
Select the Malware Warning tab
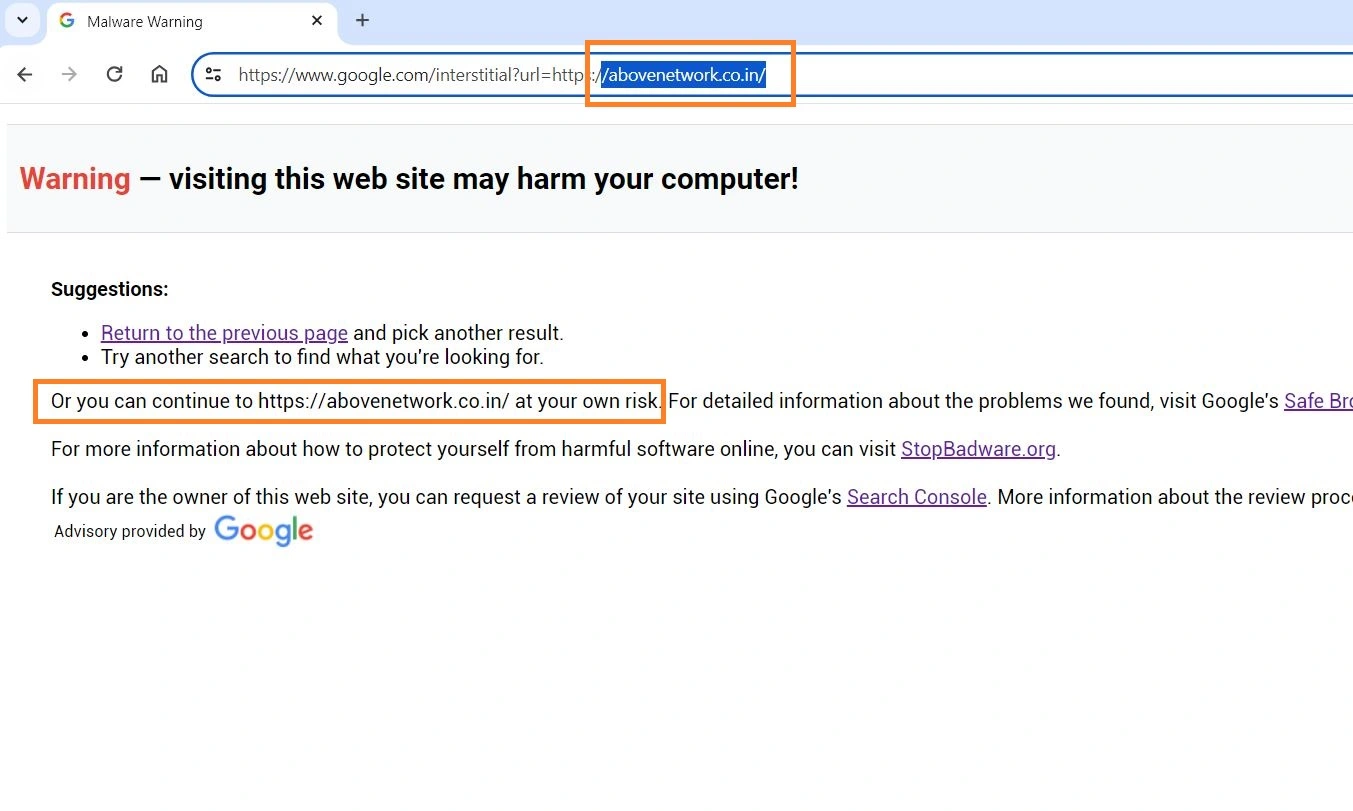[190, 21]
